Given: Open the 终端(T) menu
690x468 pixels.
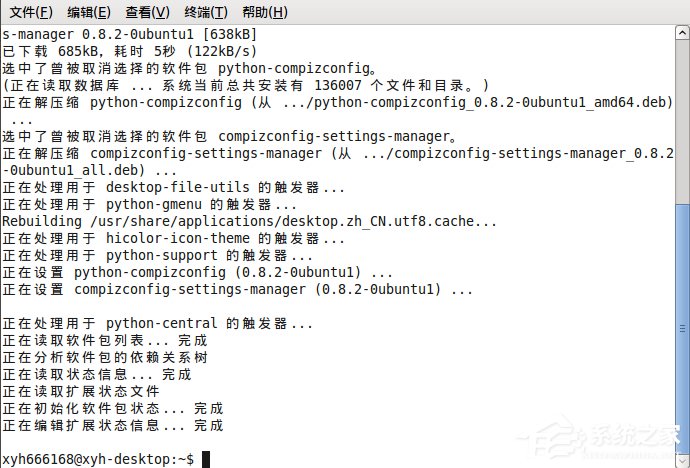Looking at the screenshot, I should click(205, 12).
